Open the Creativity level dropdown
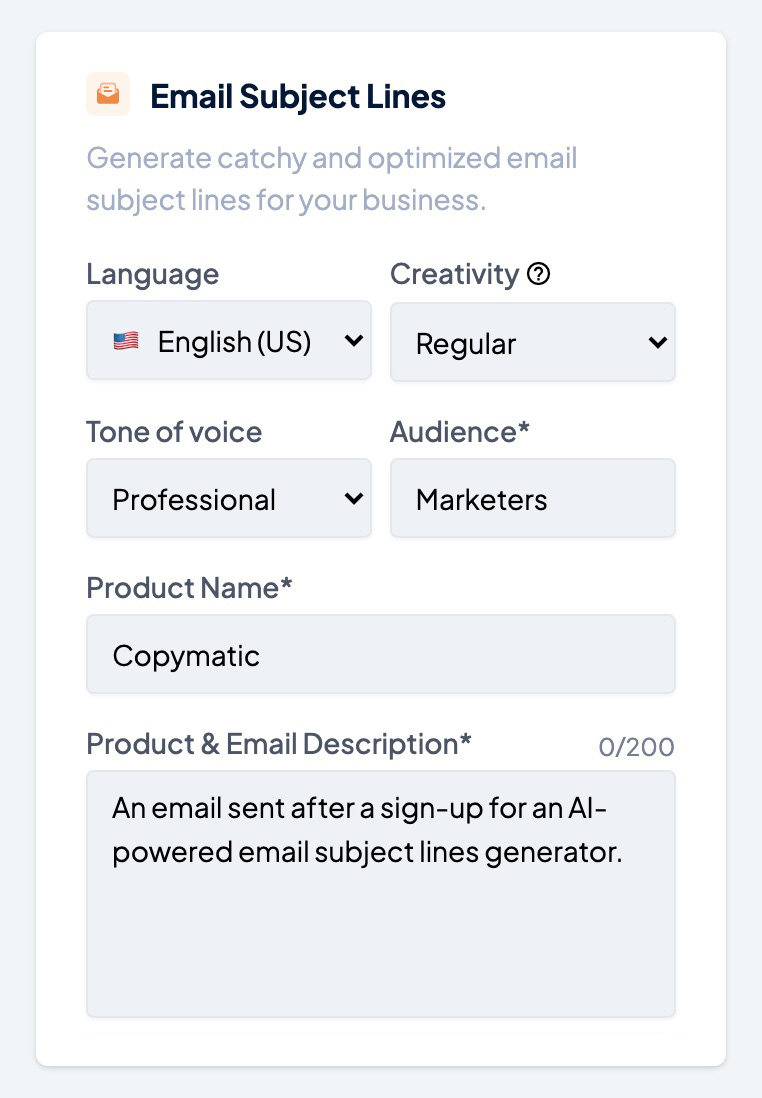 [x=532, y=341]
